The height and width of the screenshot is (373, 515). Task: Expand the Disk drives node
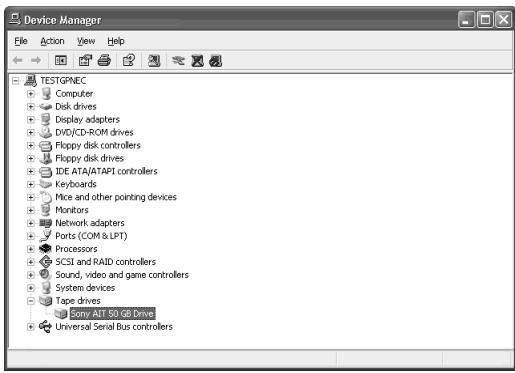point(30,107)
